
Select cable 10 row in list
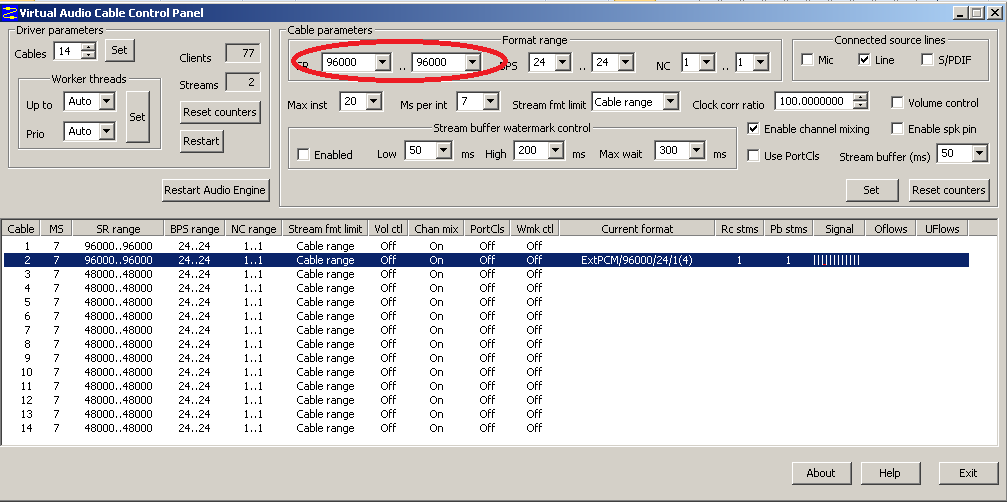486,372
